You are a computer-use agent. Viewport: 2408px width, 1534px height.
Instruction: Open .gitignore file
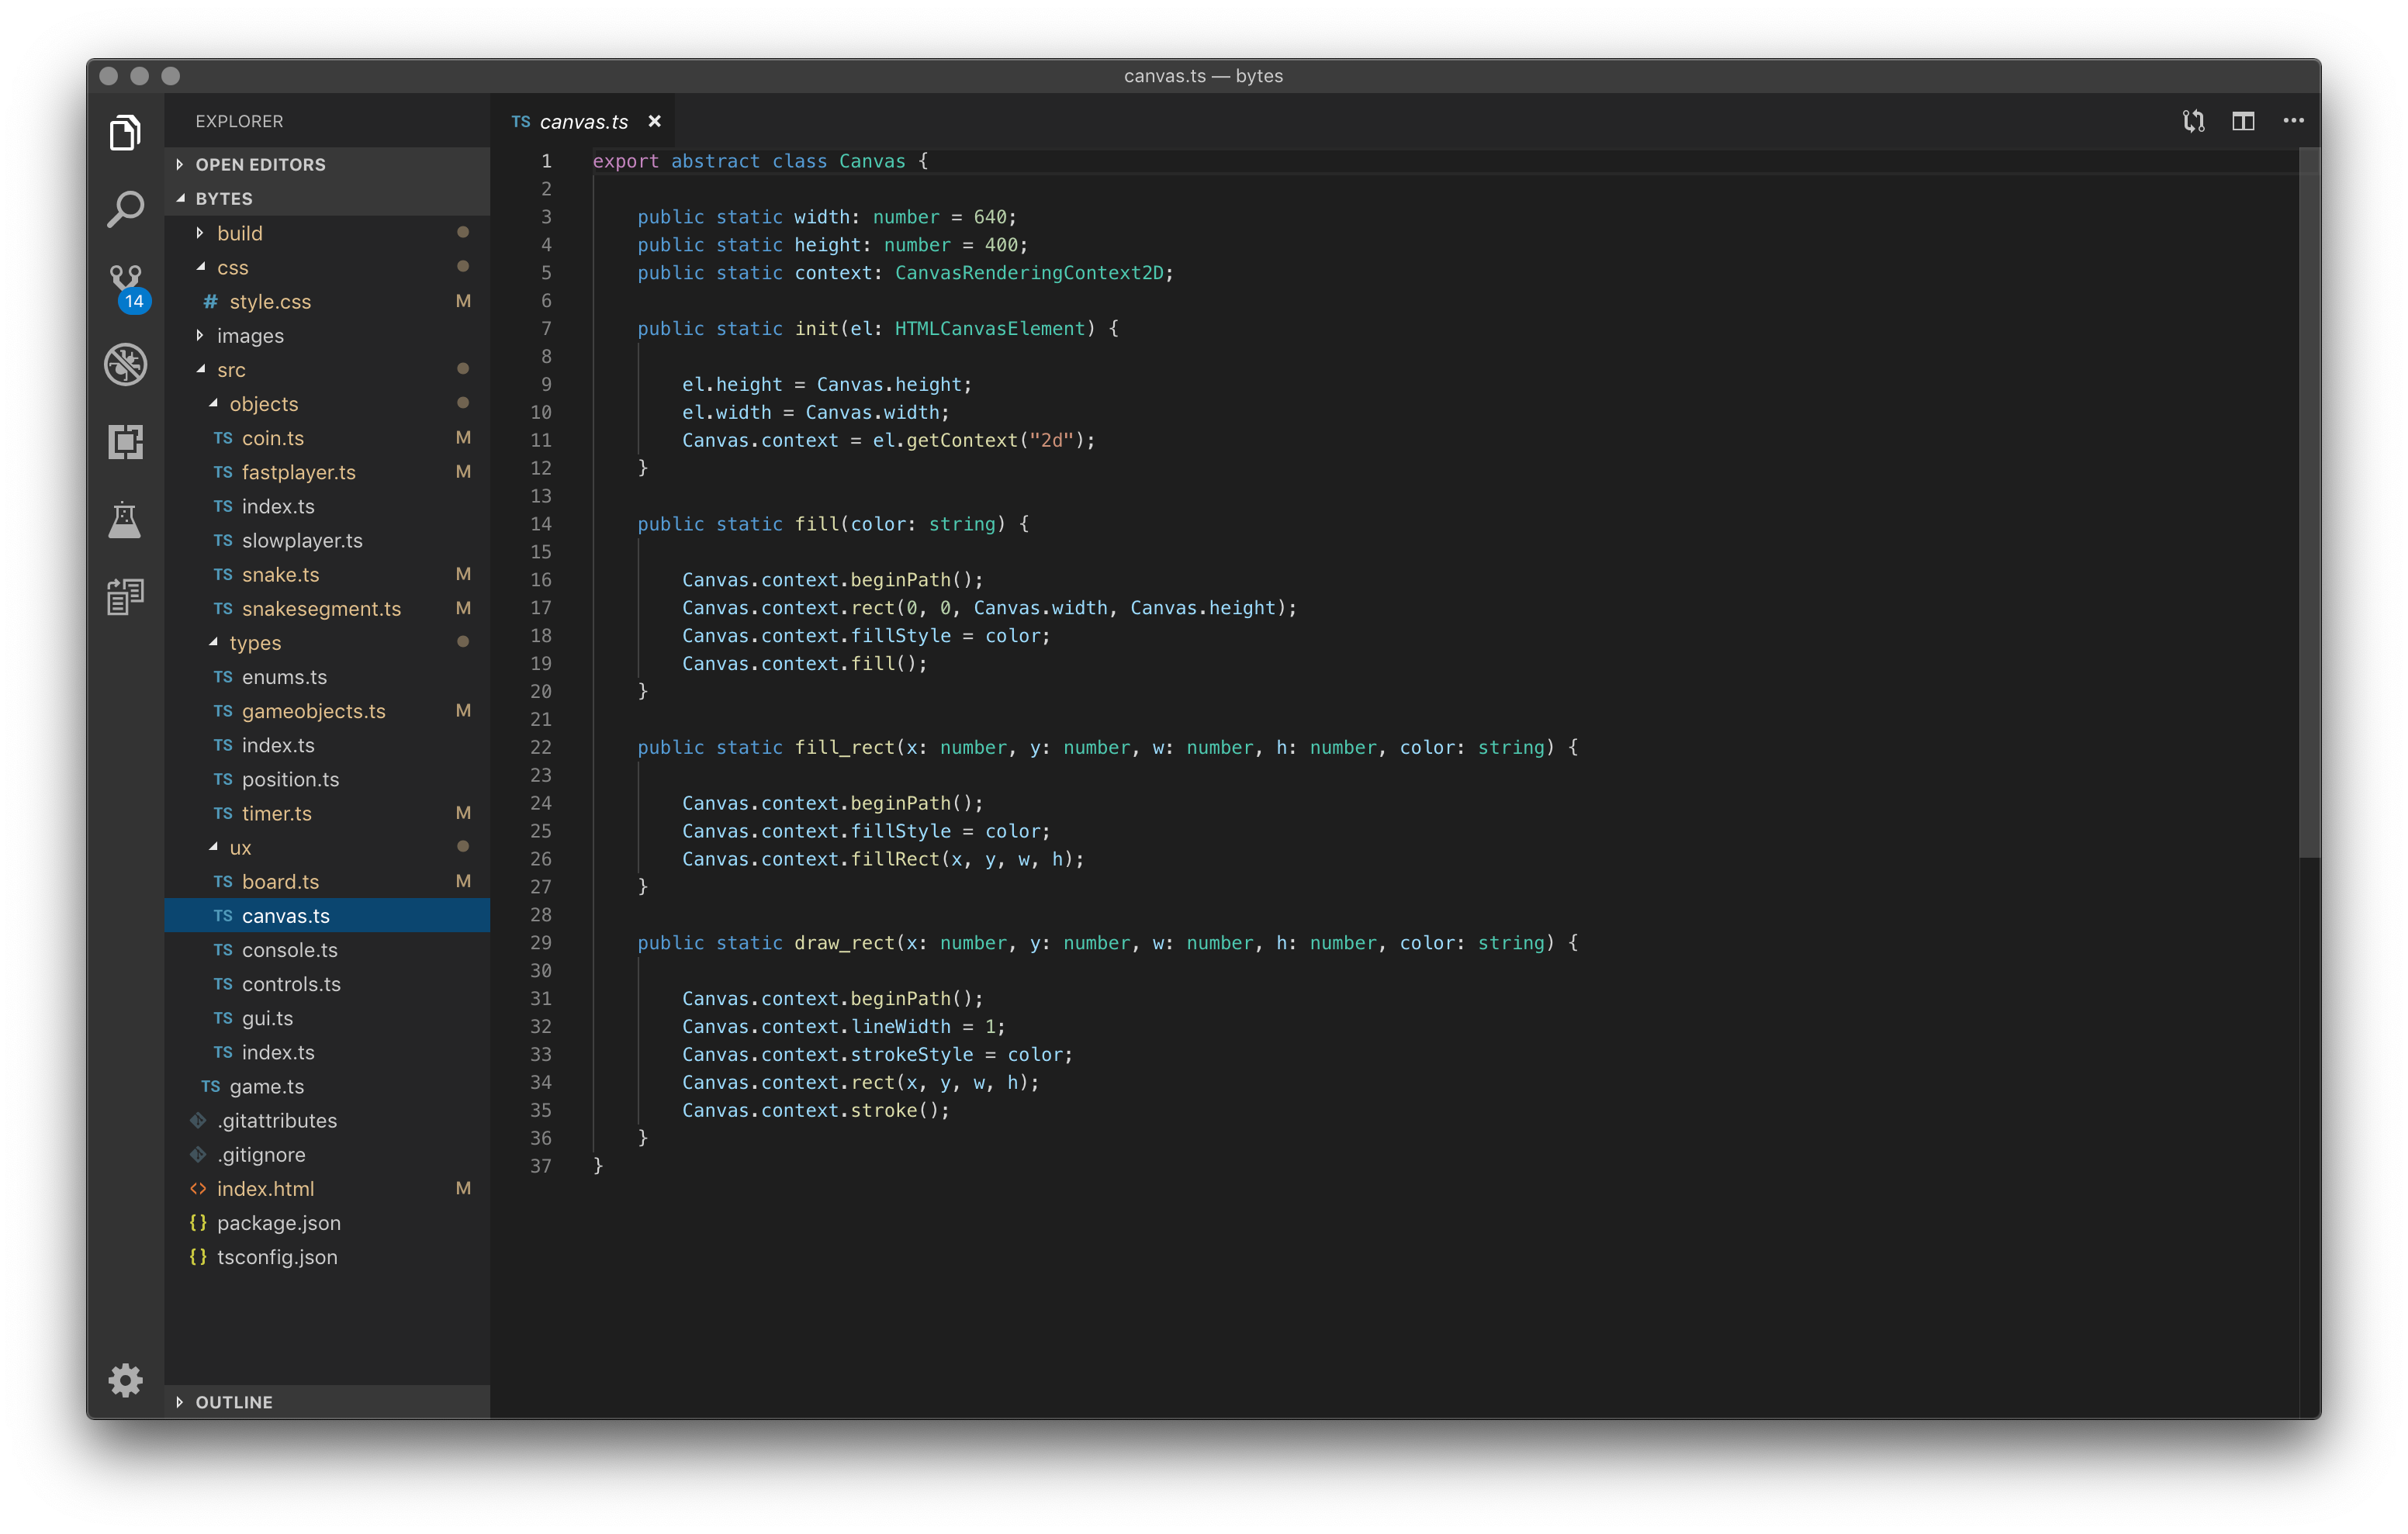(328, 1154)
